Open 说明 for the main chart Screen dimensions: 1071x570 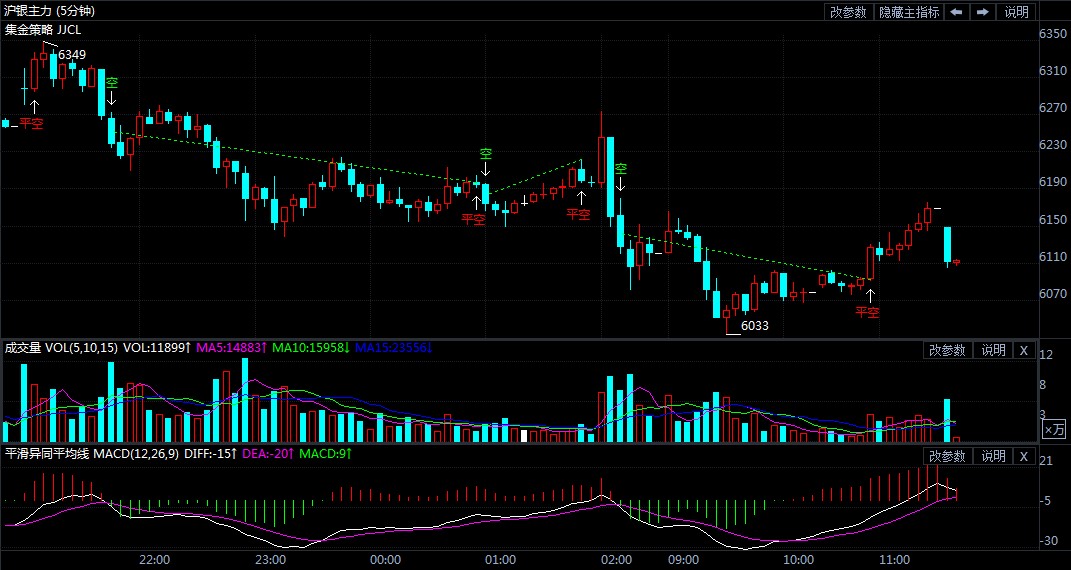1017,12
